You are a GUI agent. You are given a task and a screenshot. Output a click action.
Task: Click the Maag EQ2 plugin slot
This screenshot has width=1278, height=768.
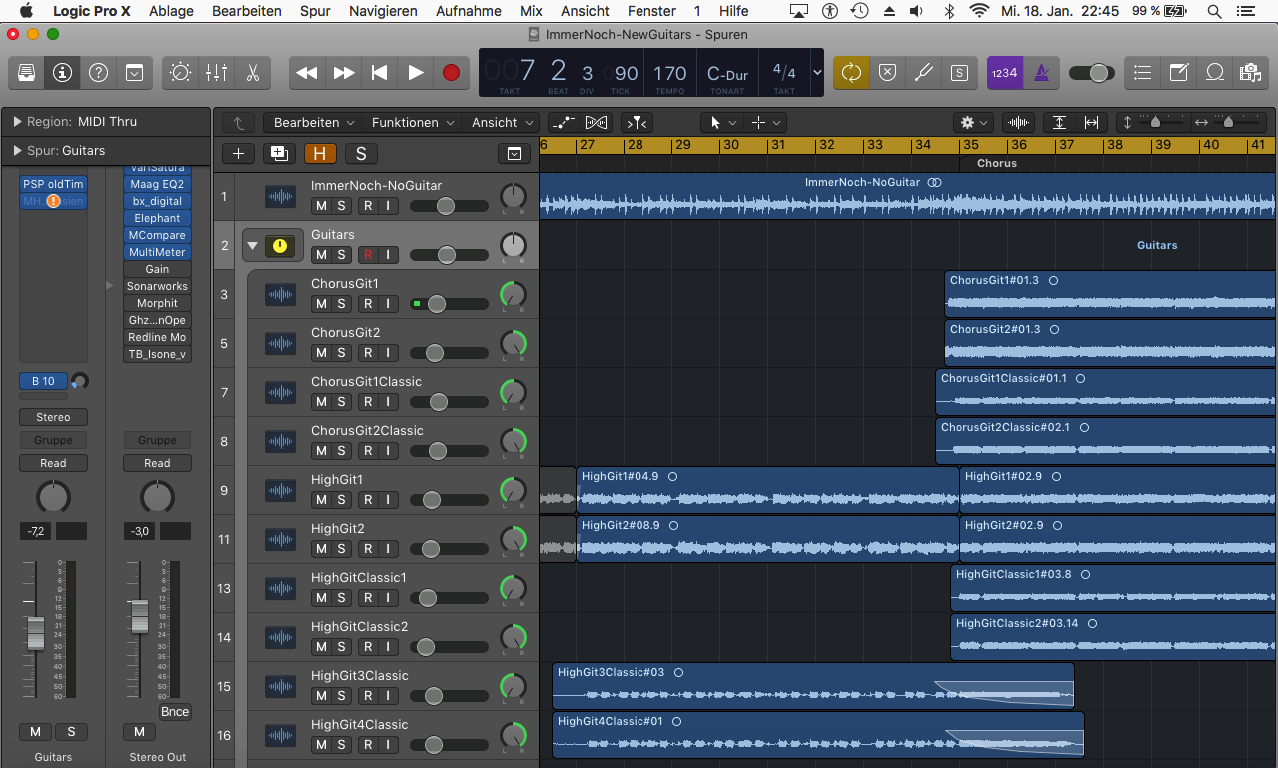[x=157, y=184]
